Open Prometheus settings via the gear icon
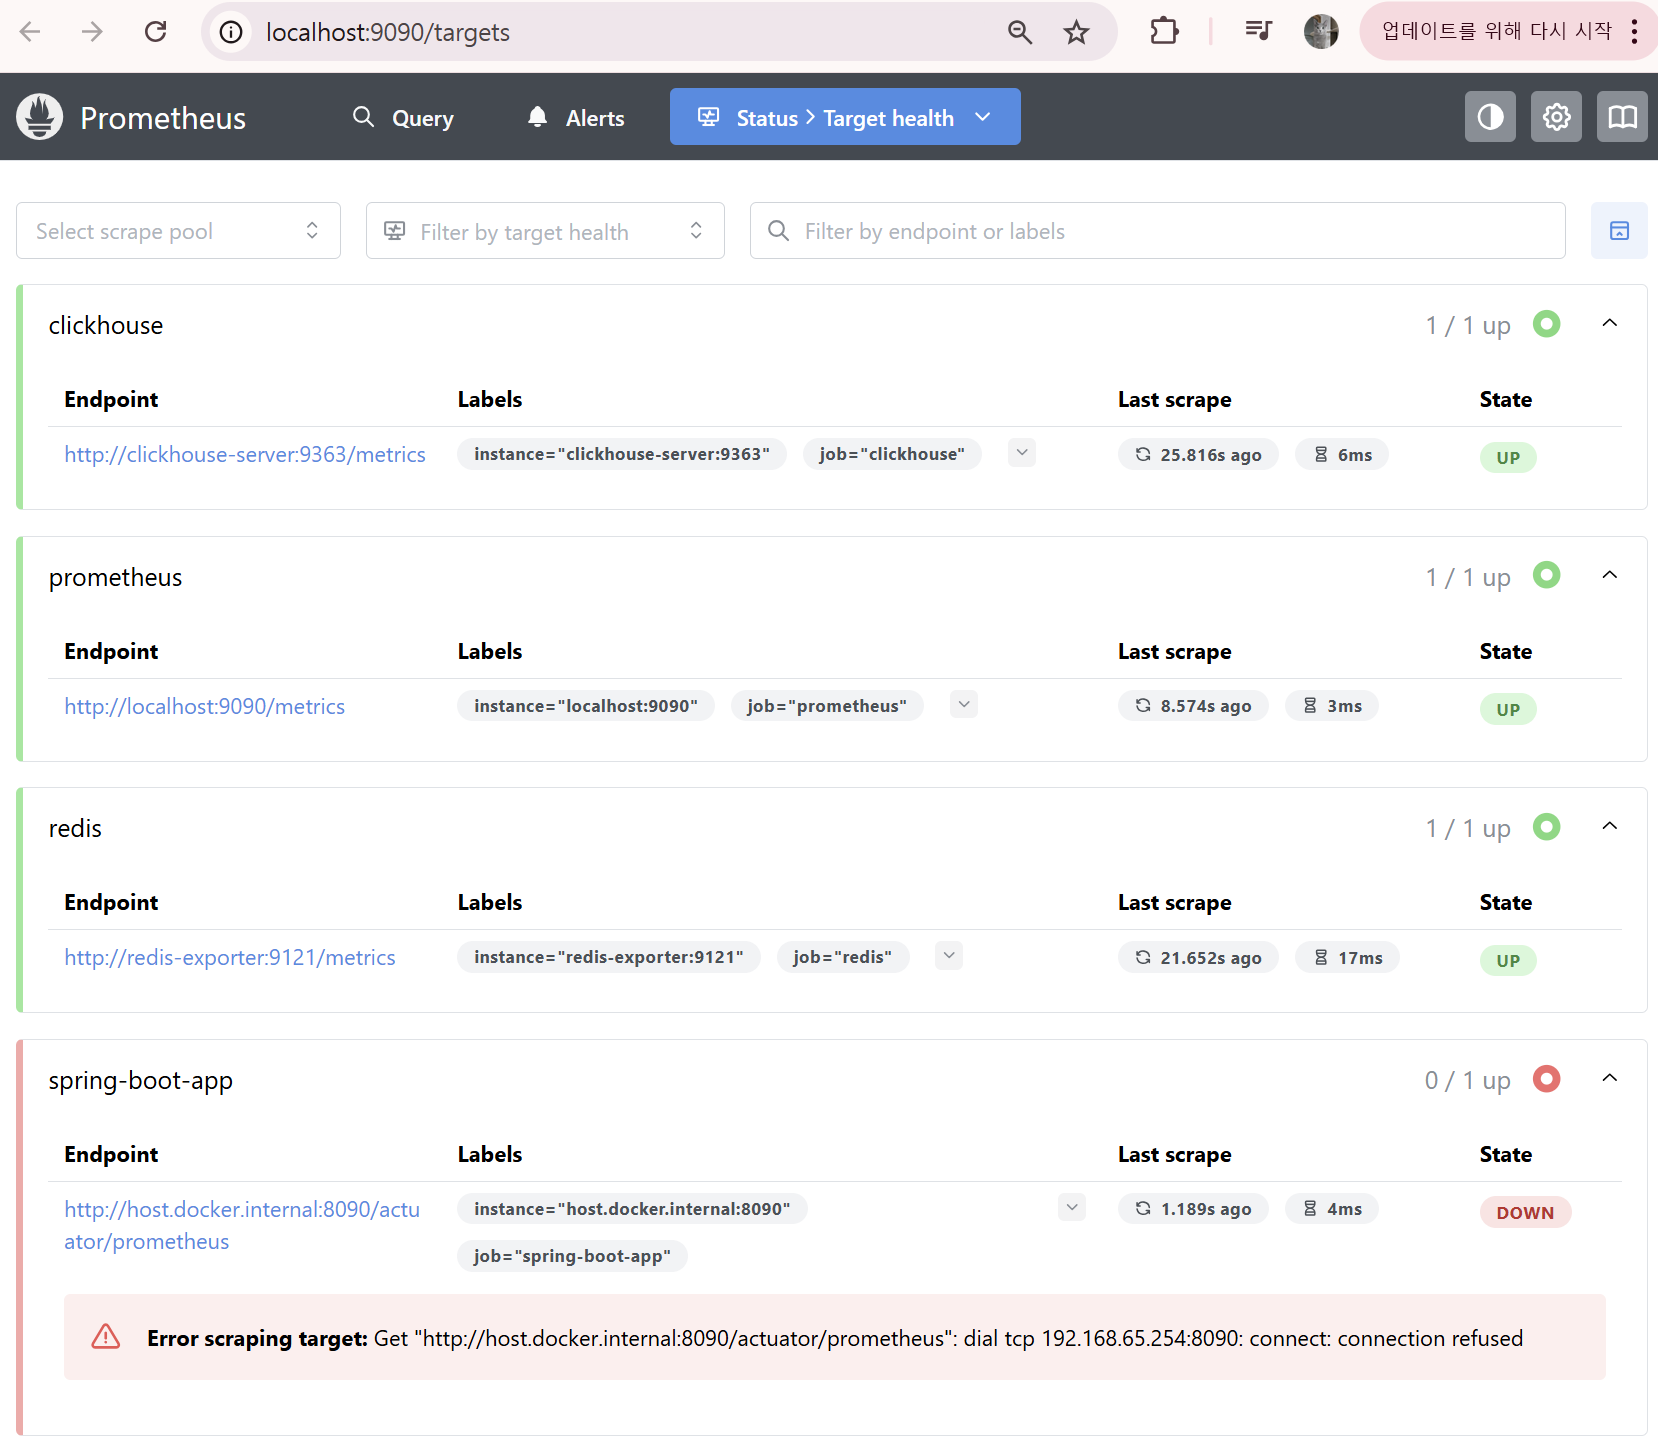The height and width of the screenshot is (1443, 1658). click(1556, 116)
